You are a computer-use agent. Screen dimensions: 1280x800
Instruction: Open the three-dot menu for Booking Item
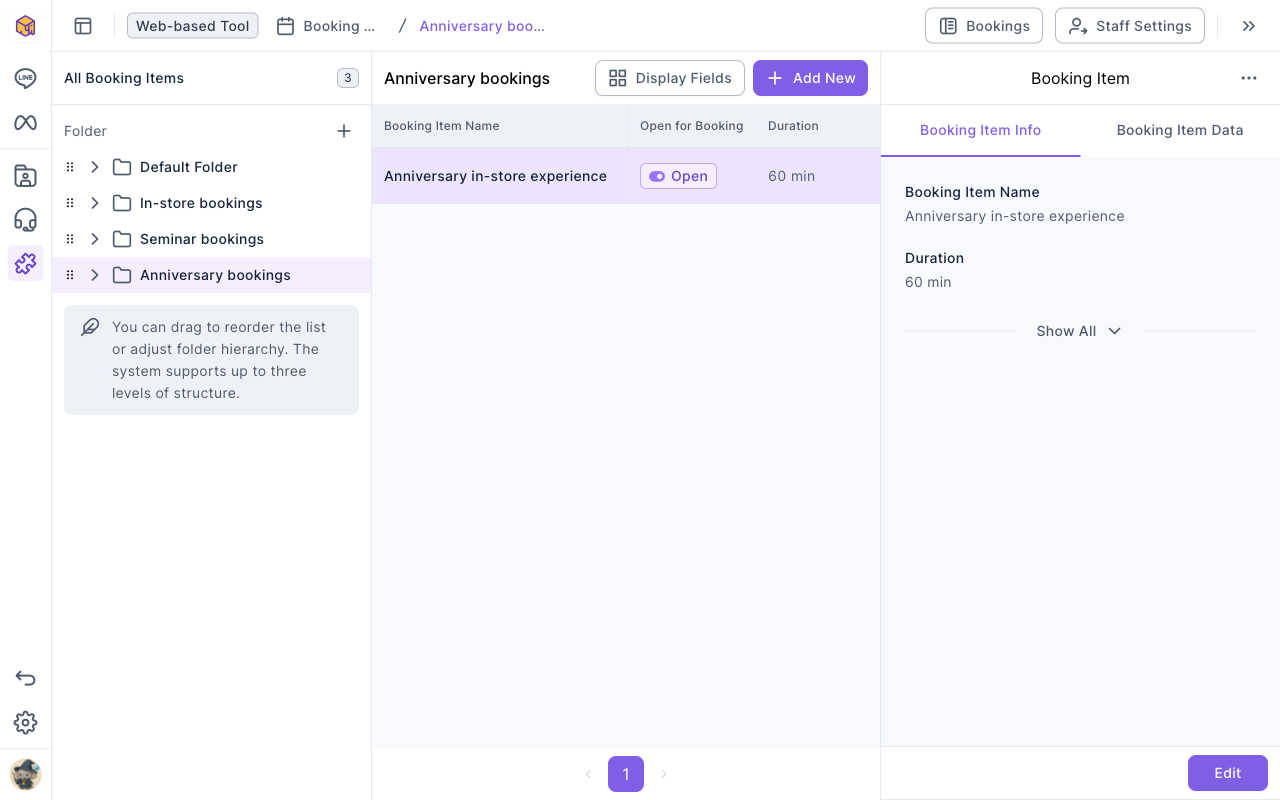(x=1249, y=78)
